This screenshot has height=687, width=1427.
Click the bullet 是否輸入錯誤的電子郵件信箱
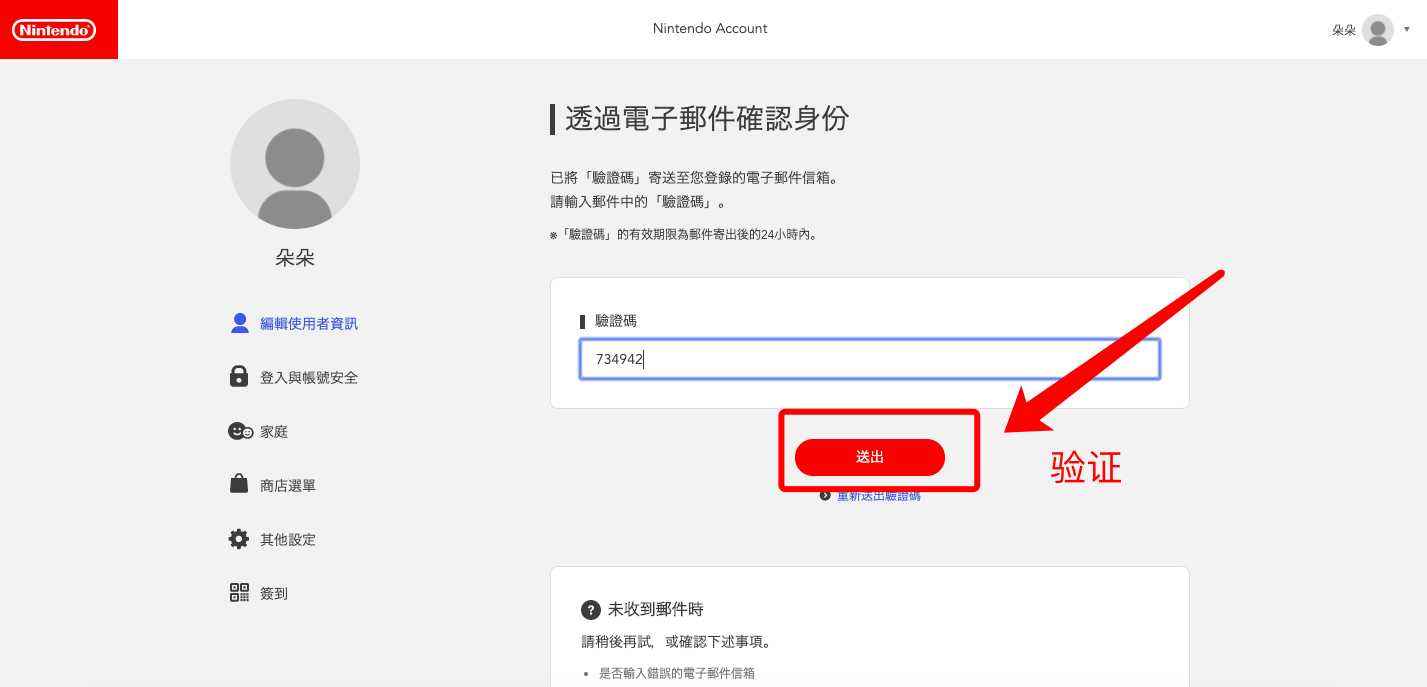click(677, 673)
